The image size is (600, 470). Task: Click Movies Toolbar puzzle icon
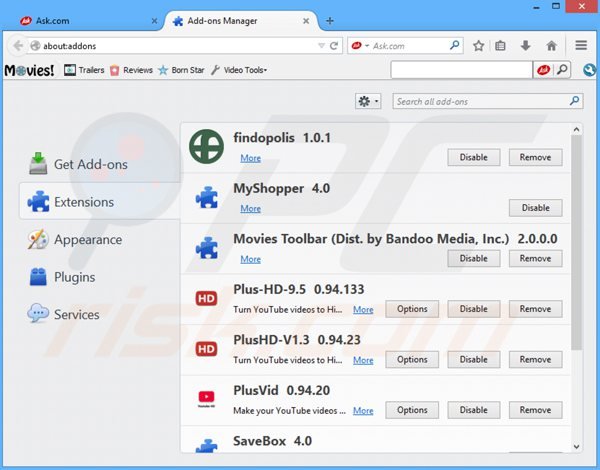[207, 248]
